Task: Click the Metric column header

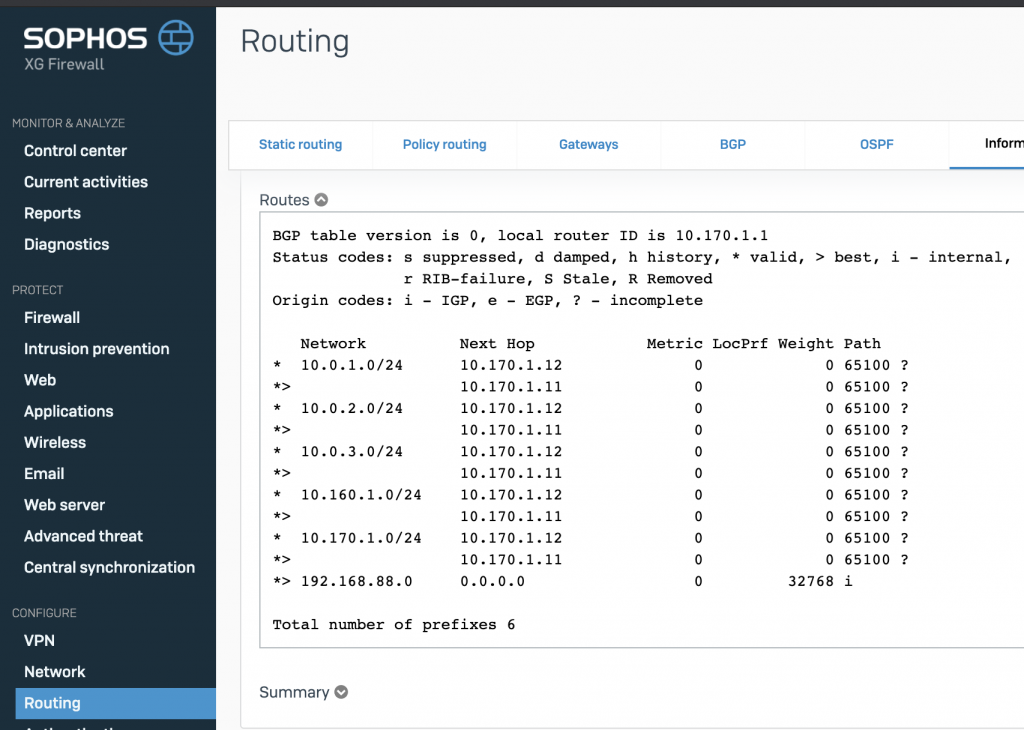Action: tap(675, 343)
